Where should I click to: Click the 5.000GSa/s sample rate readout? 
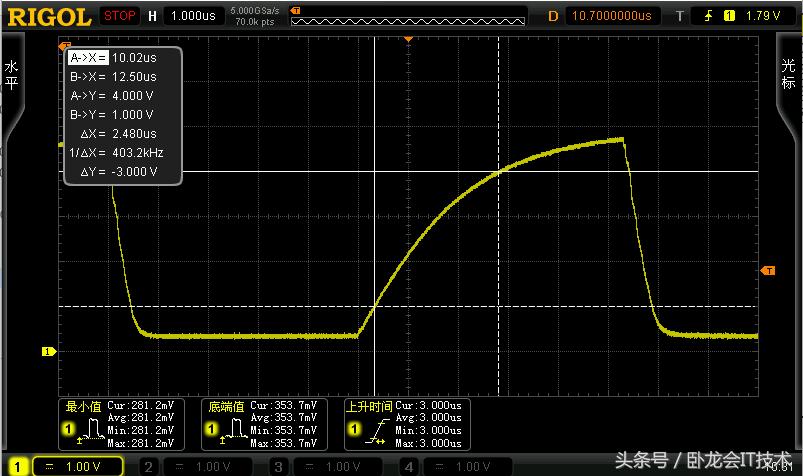[x=255, y=10]
